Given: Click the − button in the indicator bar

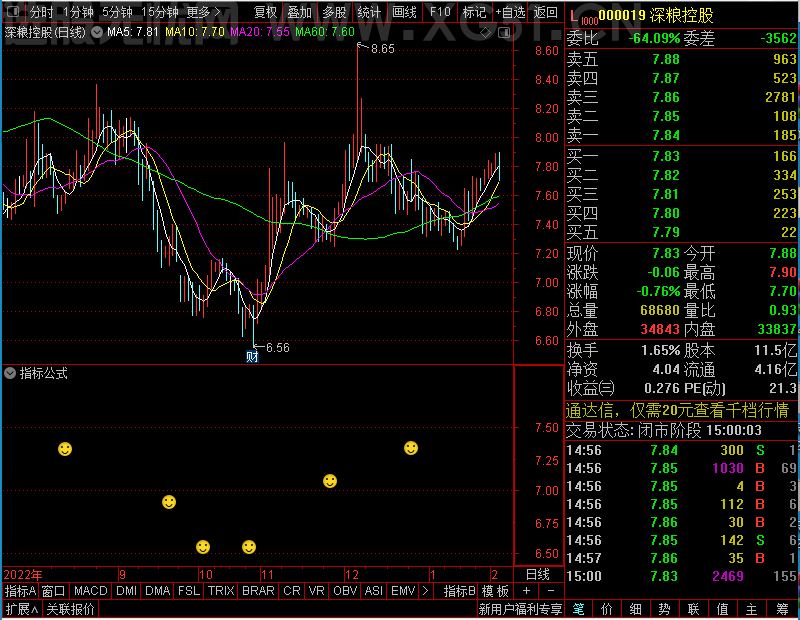Looking at the screenshot, I should (551, 591).
